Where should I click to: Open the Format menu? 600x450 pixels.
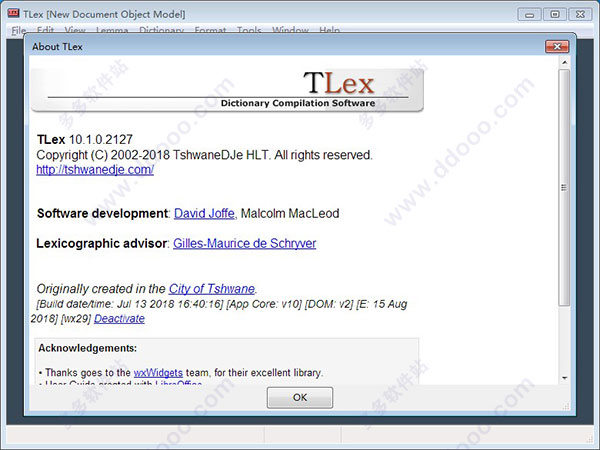[x=210, y=30]
